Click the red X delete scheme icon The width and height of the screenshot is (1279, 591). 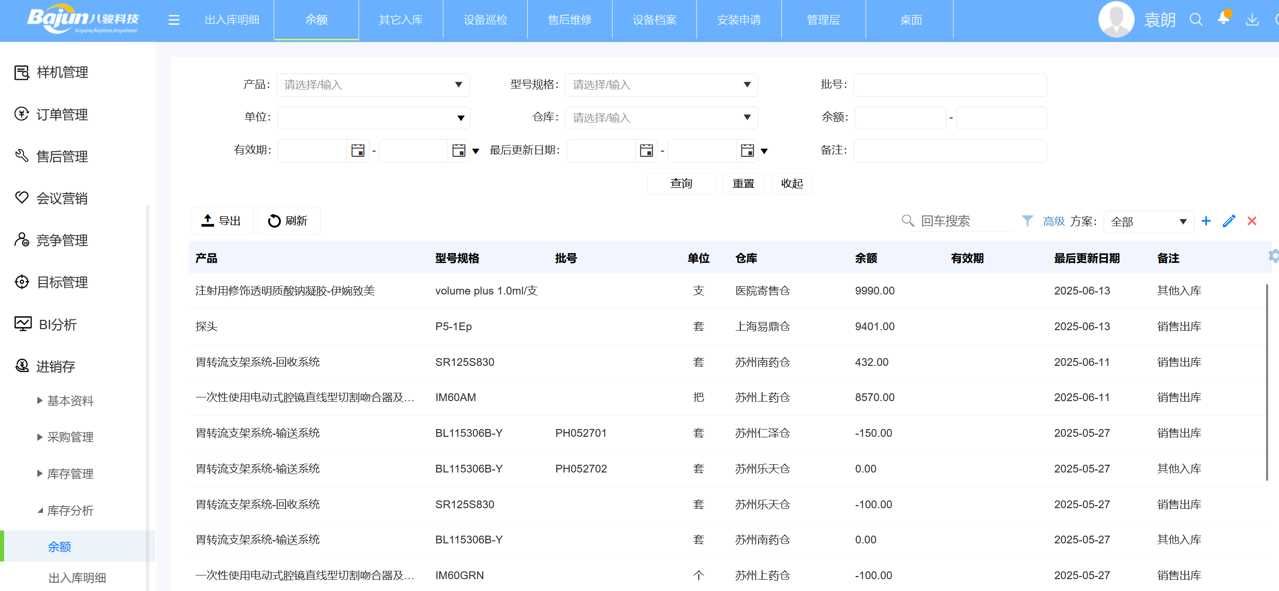click(x=1252, y=221)
